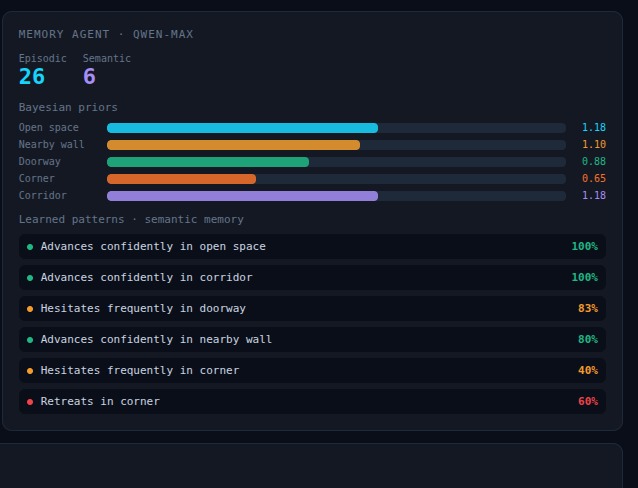Image resolution: width=638 pixels, height=488 pixels.
Task: Click 'Learned patterns · semantic memory' heading
Action: [x=131, y=219]
